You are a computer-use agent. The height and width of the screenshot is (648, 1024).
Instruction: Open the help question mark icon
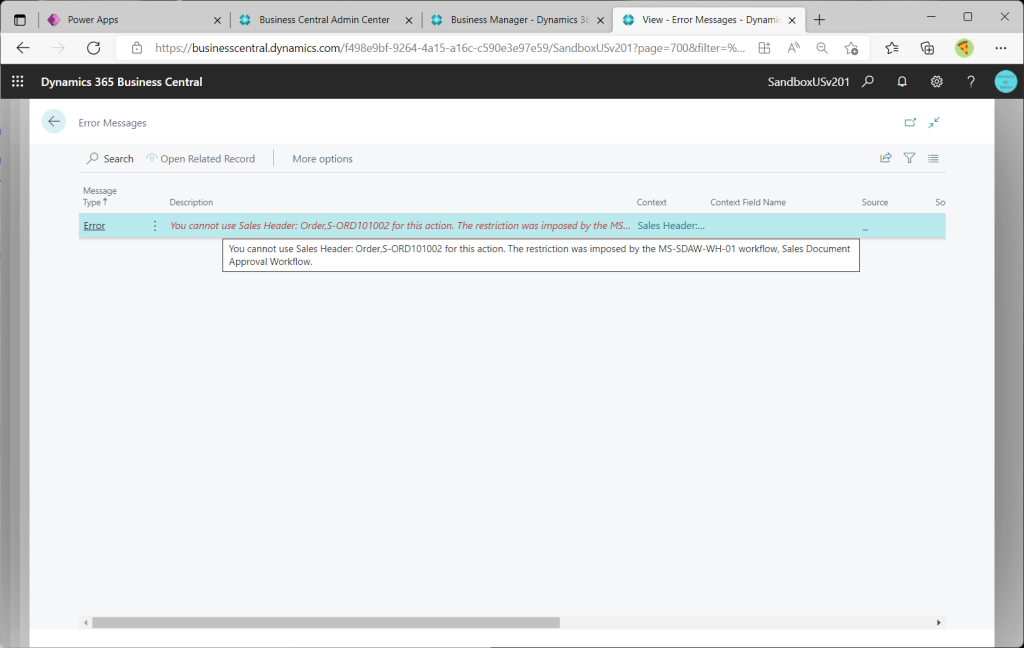click(971, 82)
